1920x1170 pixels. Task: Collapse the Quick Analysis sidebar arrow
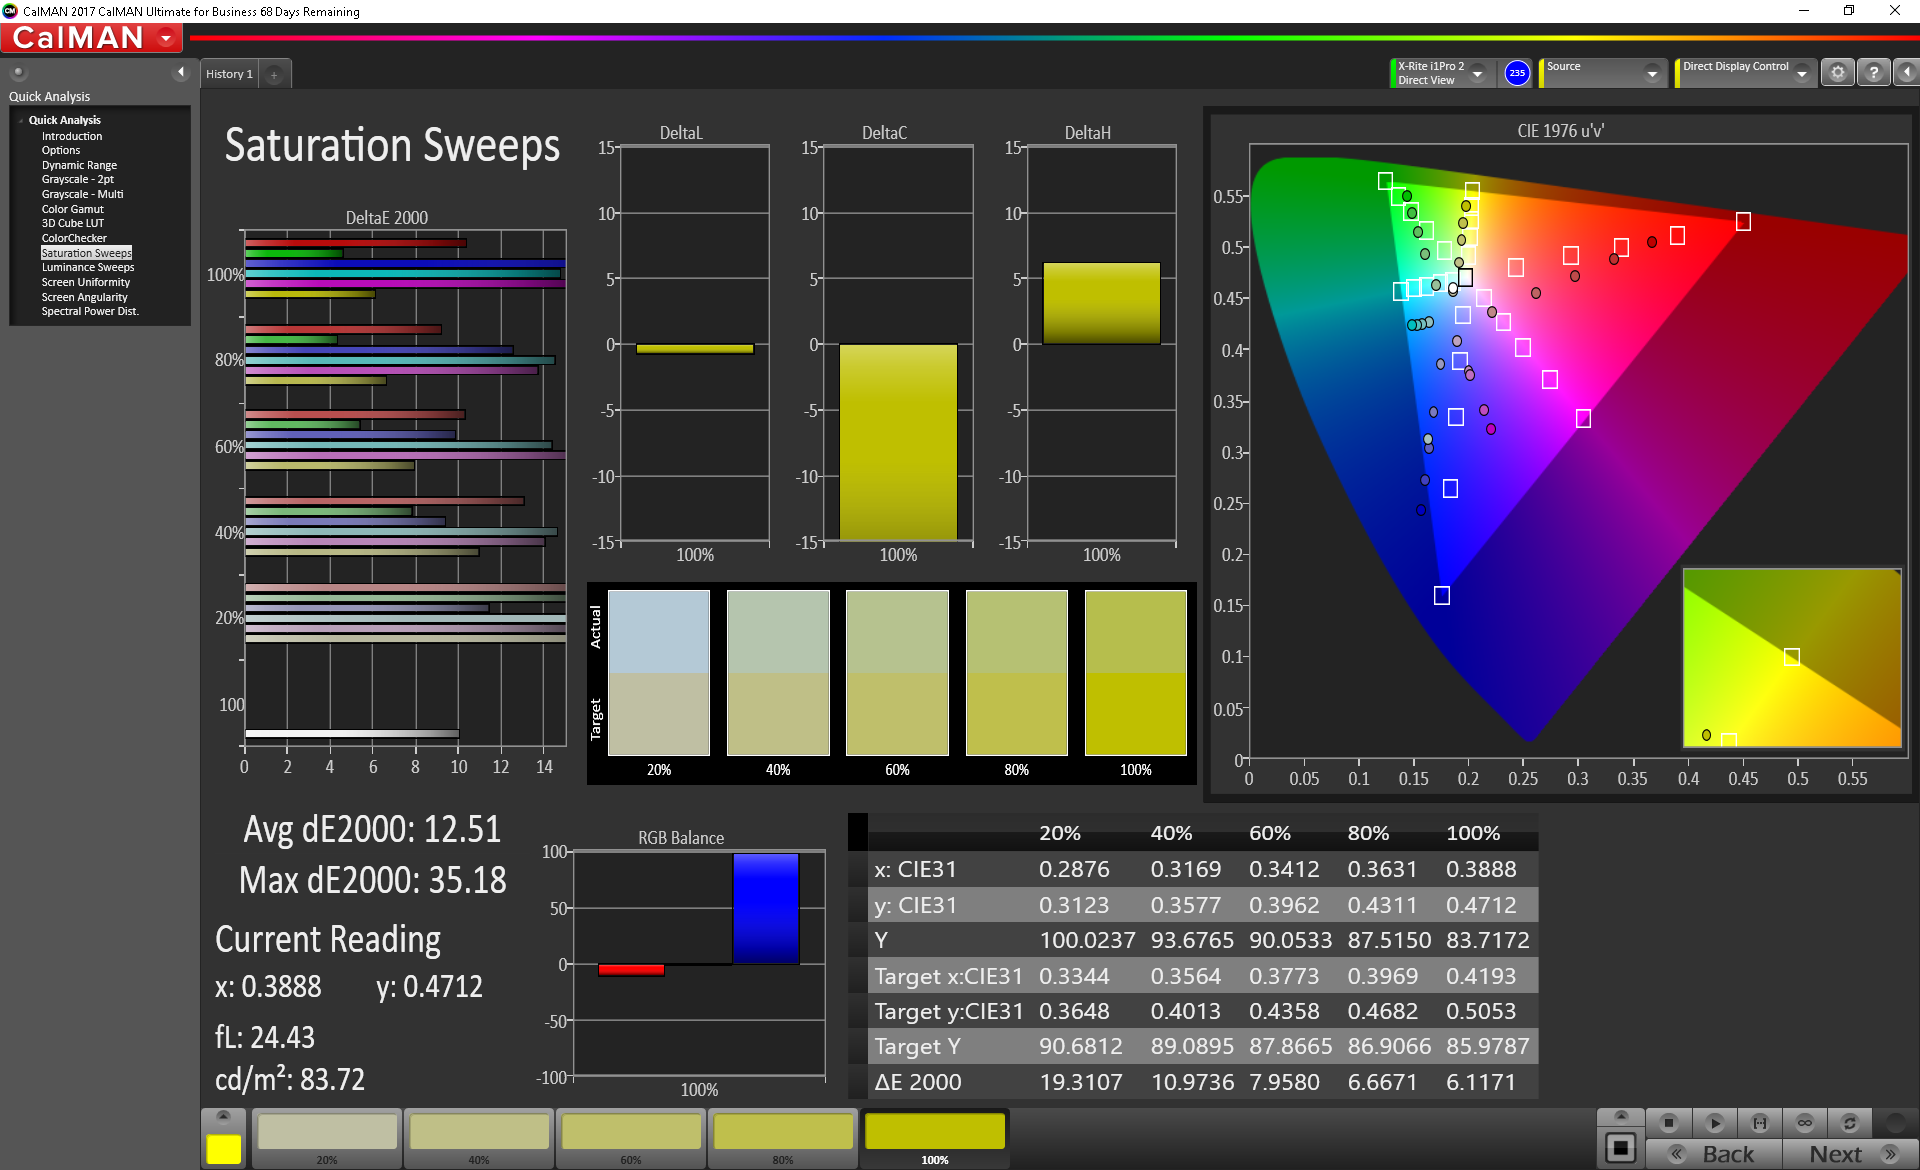[x=181, y=72]
